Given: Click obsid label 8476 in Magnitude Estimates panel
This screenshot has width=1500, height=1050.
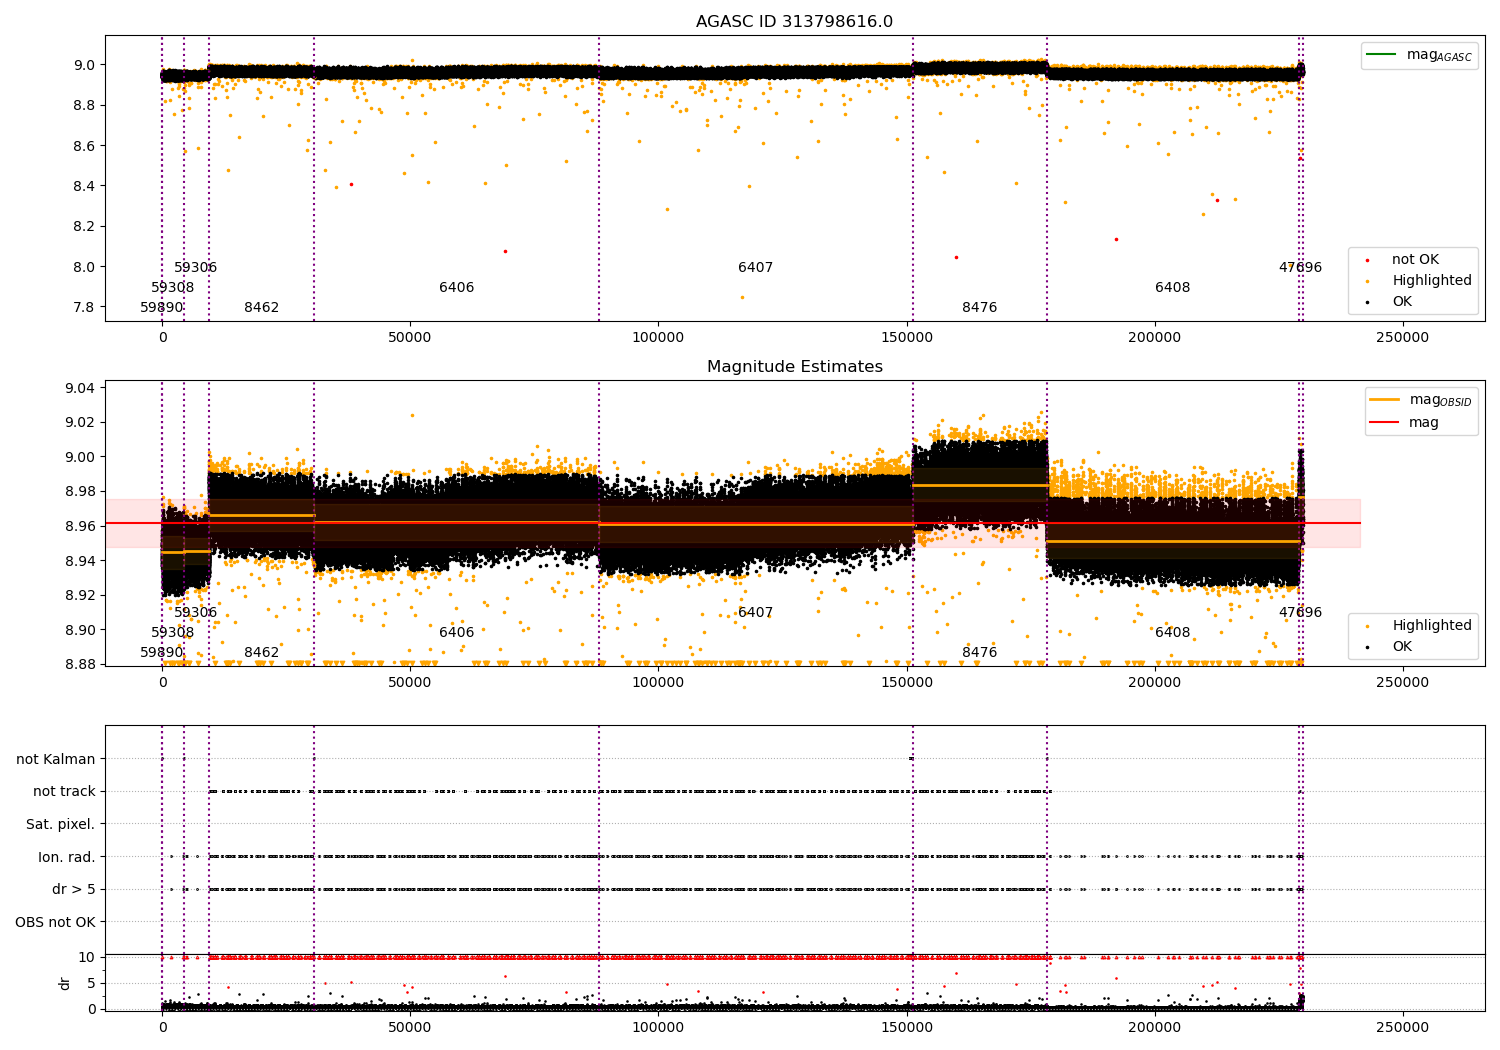Looking at the screenshot, I should 980,653.
